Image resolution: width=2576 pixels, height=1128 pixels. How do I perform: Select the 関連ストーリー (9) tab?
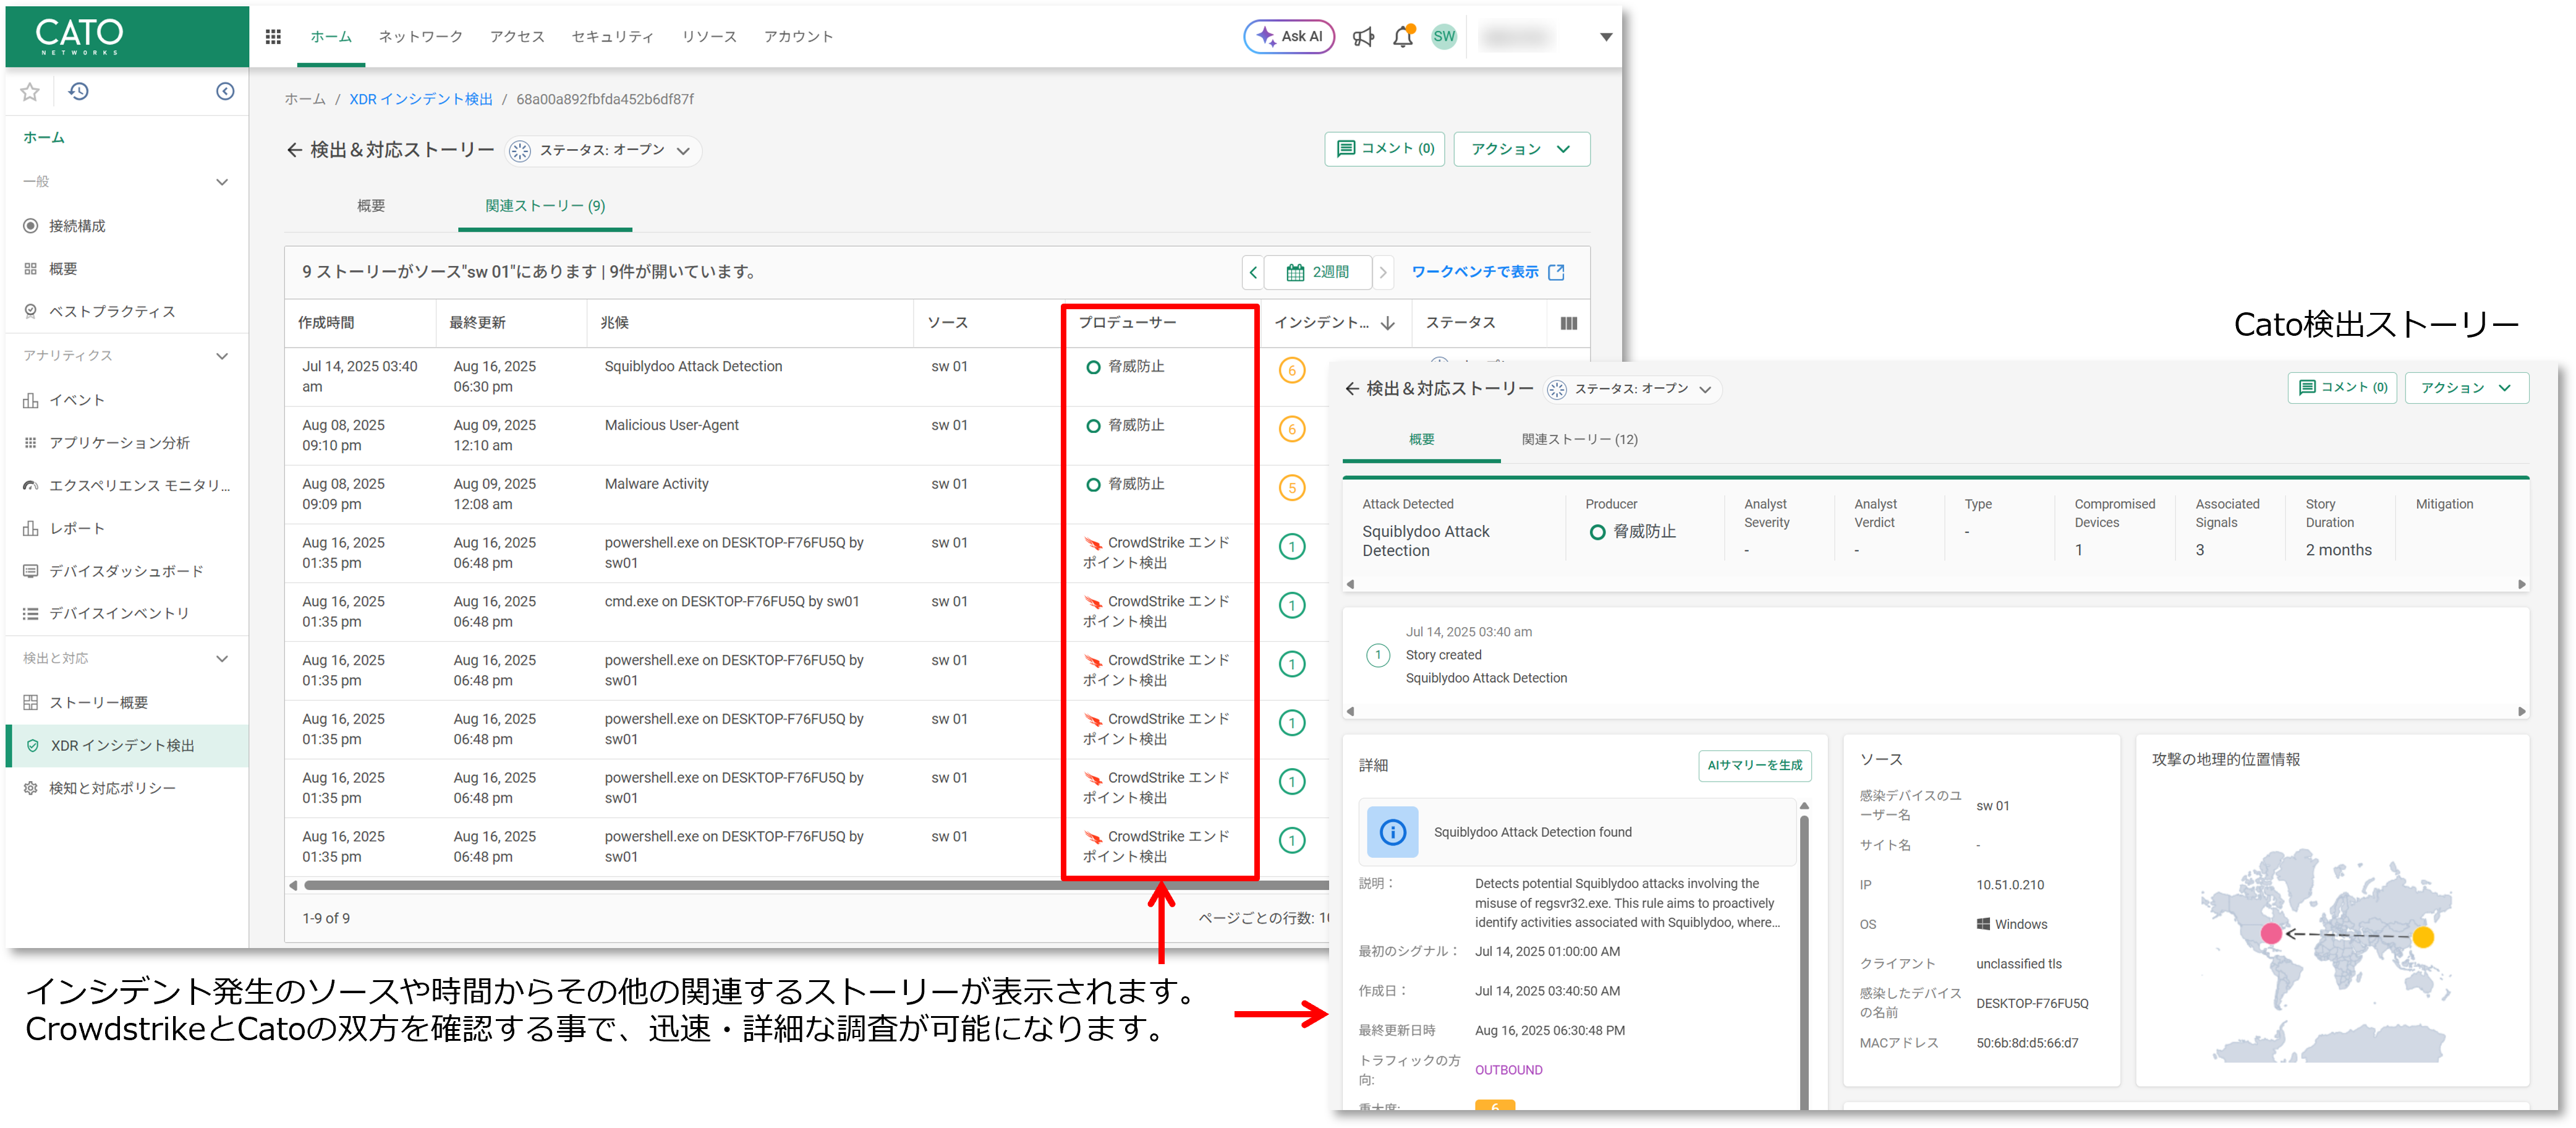coord(545,206)
